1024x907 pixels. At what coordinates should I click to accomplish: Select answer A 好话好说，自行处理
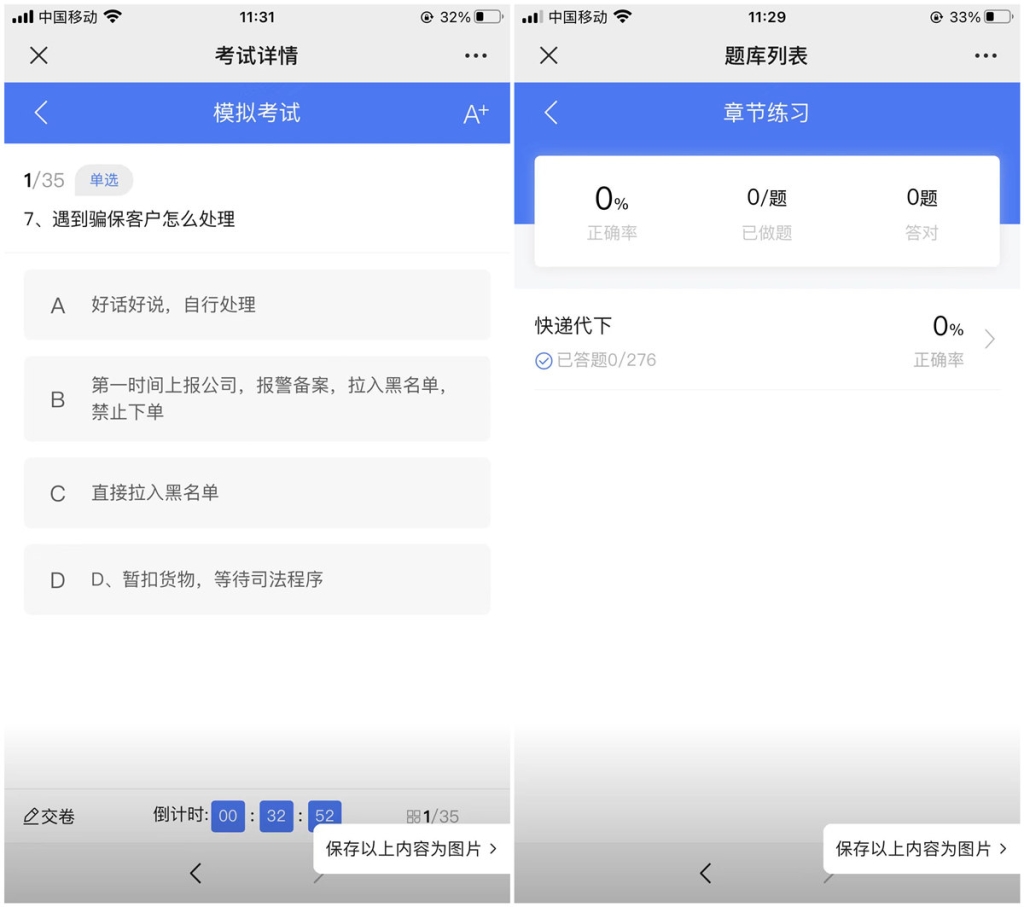pyautogui.click(x=257, y=305)
